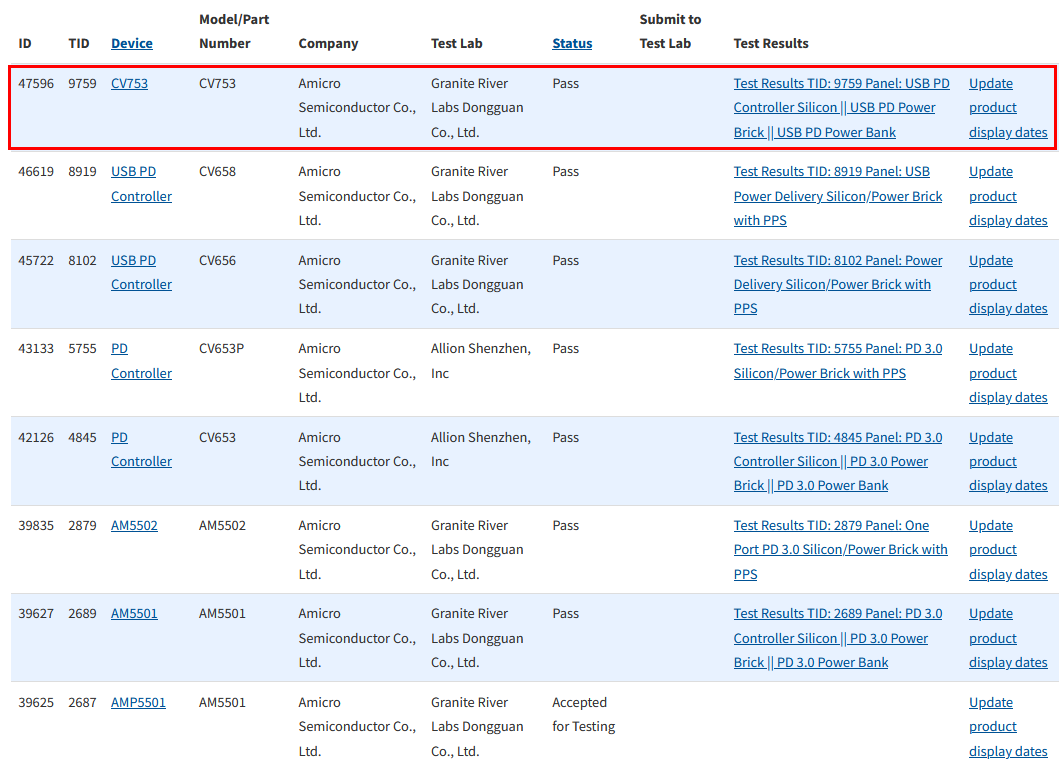View Test Results TID: 8102

tap(838, 284)
